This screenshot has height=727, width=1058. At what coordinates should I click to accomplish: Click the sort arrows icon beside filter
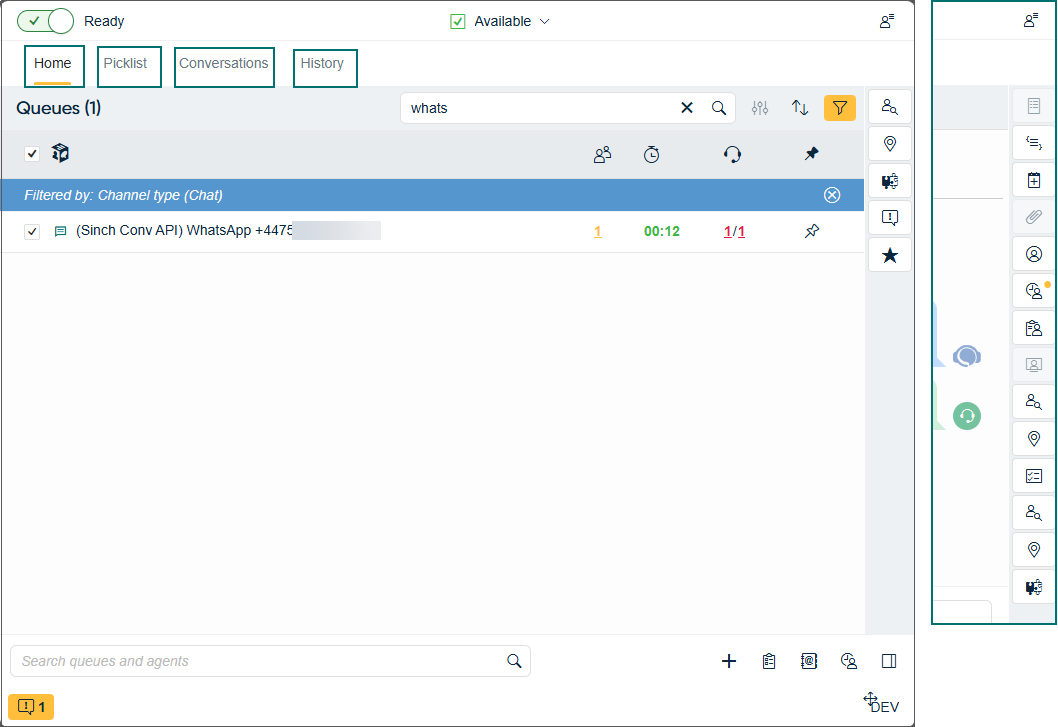click(x=800, y=108)
